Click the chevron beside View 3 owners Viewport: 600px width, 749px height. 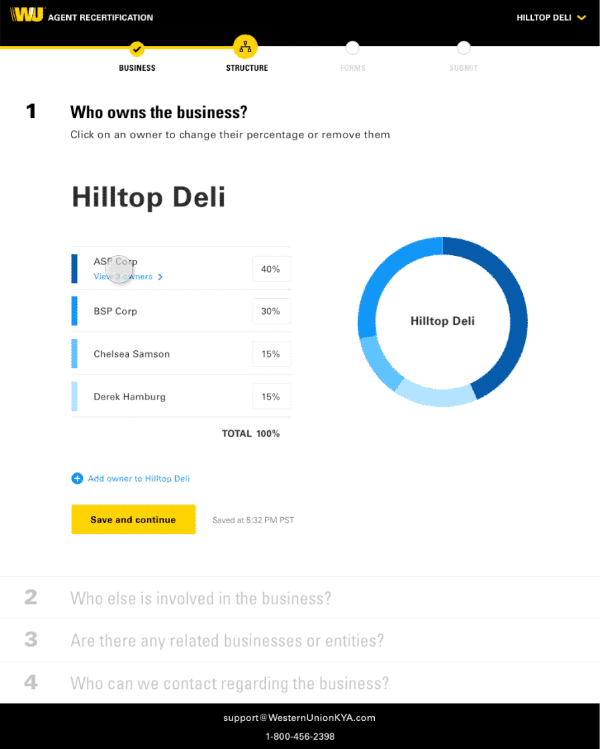click(160, 277)
